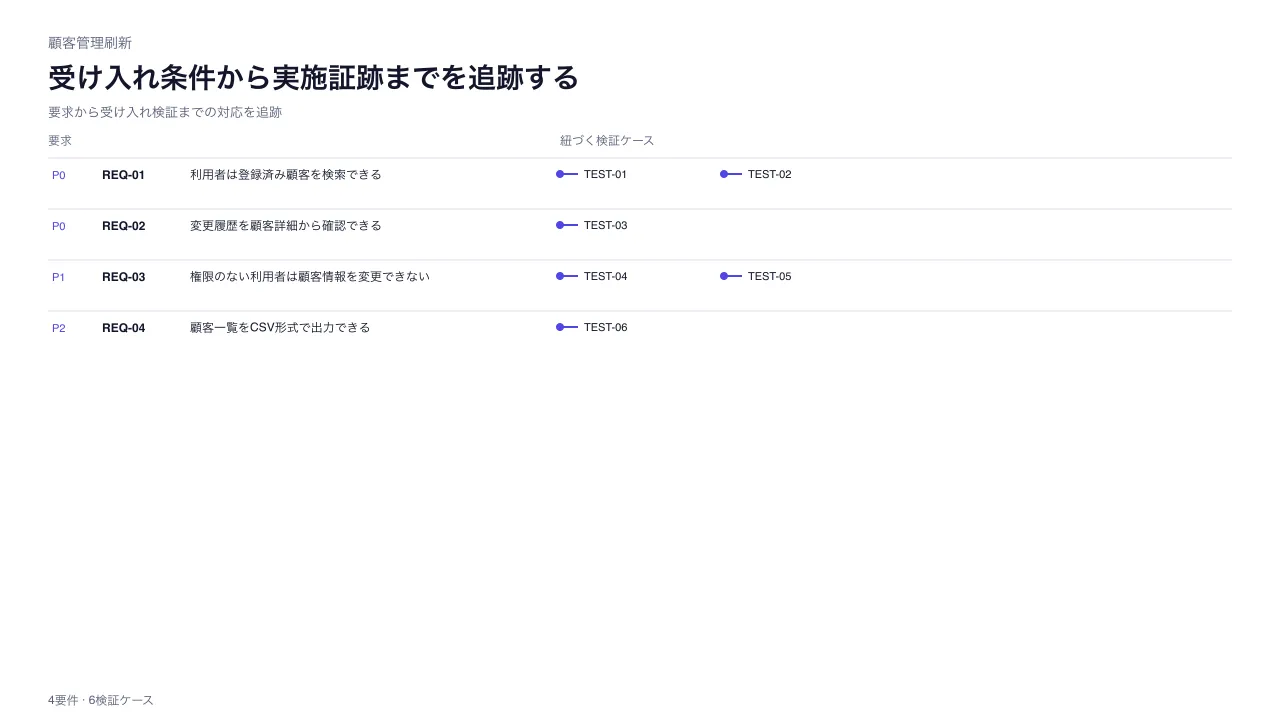Select description 顧客一覧をCSV形式で出力できる

click(280, 327)
